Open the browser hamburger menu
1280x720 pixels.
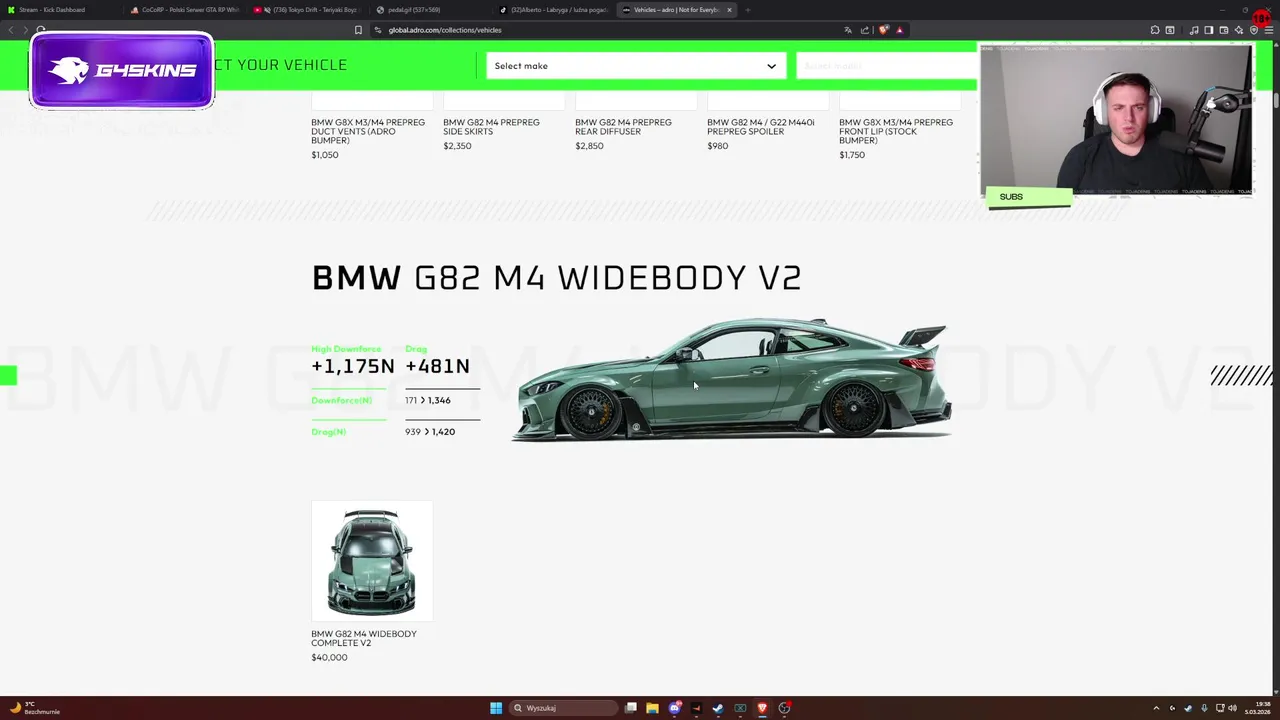(x=1269, y=30)
